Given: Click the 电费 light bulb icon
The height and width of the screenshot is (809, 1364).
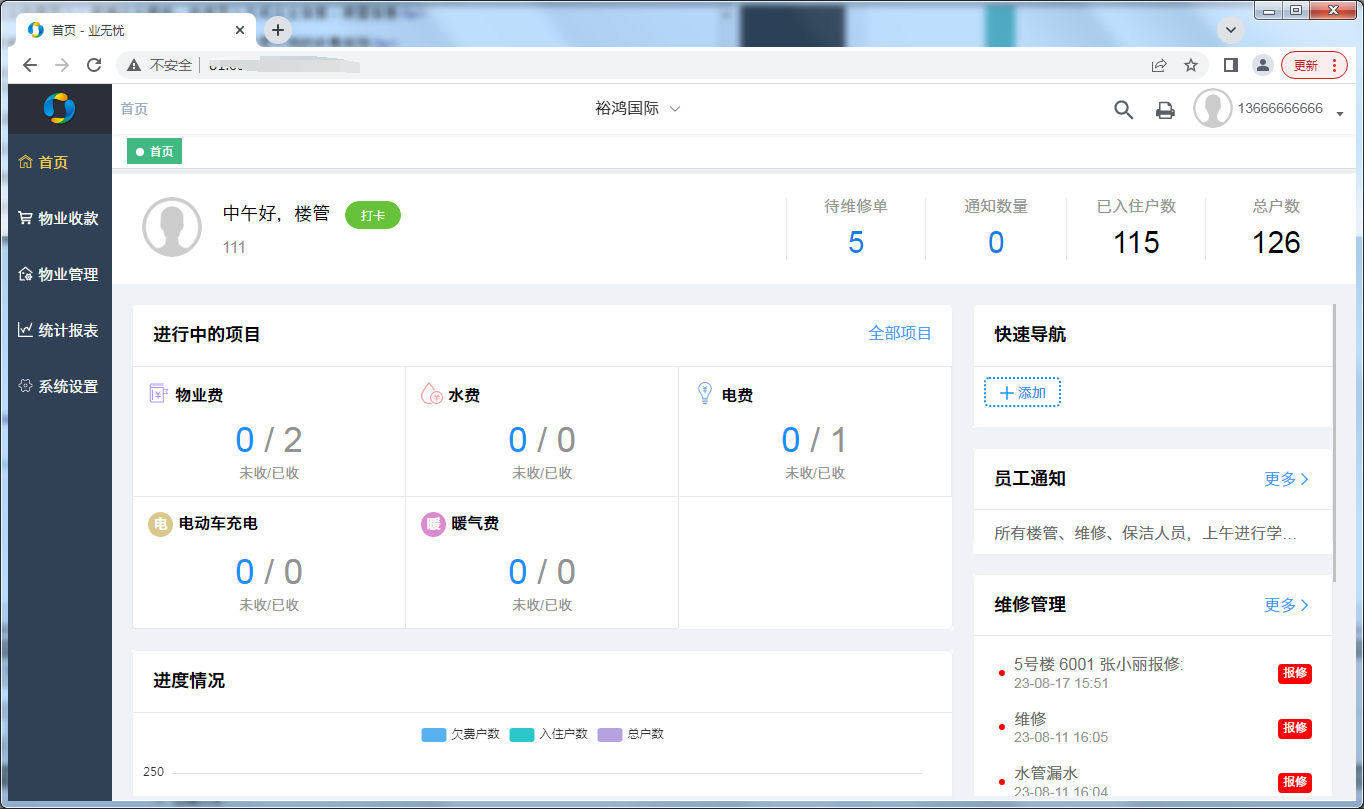Looking at the screenshot, I should click(704, 394).
